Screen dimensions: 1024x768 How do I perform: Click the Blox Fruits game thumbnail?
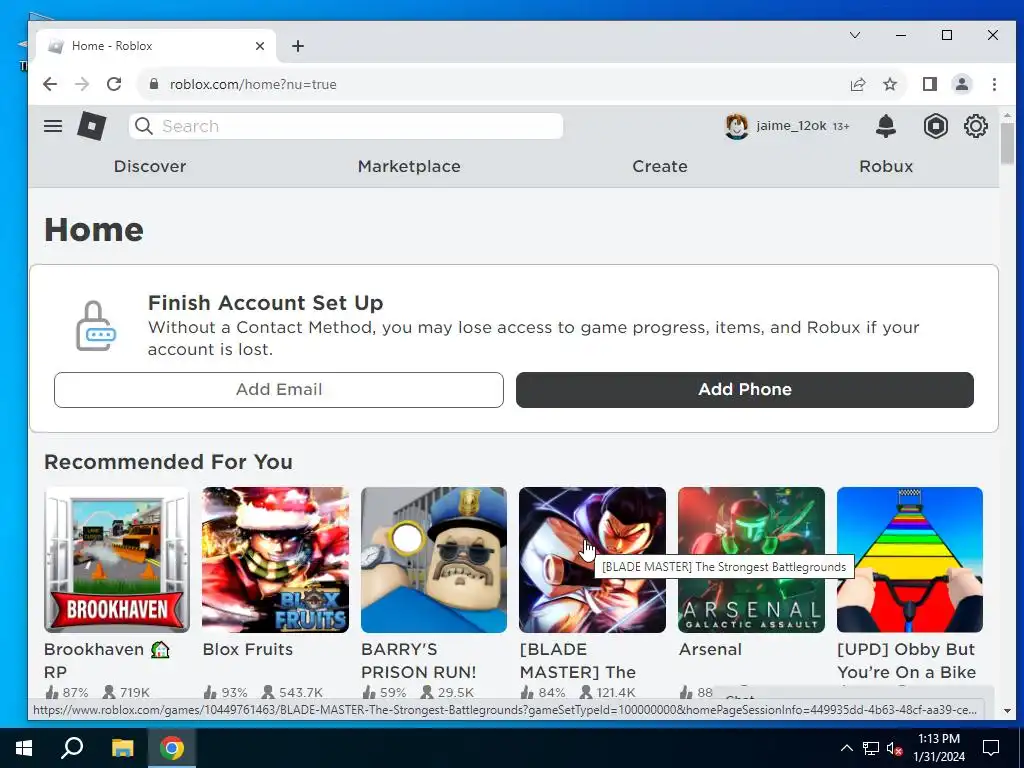coord(275,560)
